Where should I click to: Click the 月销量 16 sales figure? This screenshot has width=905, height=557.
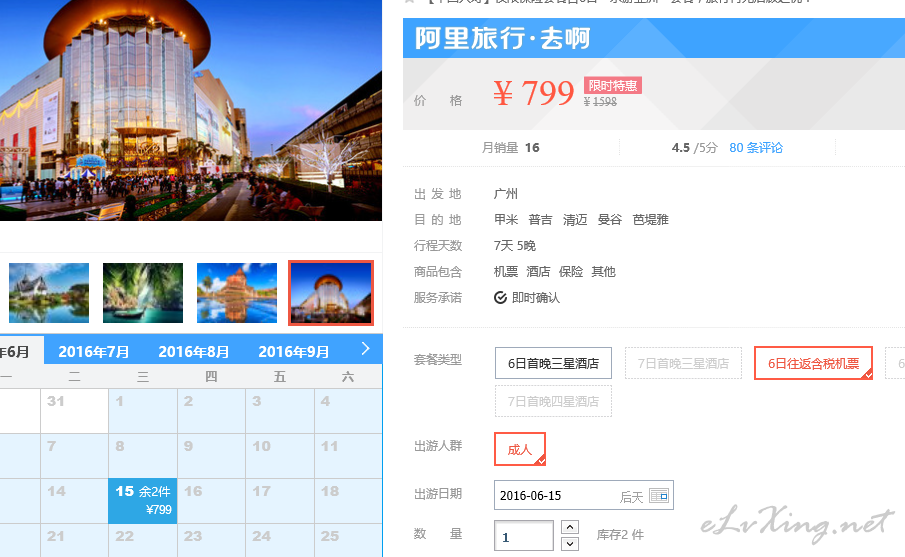510,148
